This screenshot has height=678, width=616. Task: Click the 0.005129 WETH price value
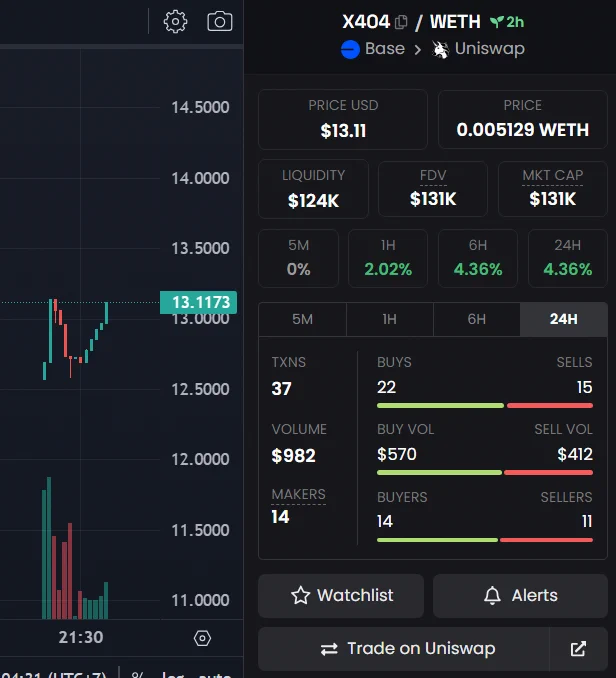pyautogui.click(x=523, y=130)
